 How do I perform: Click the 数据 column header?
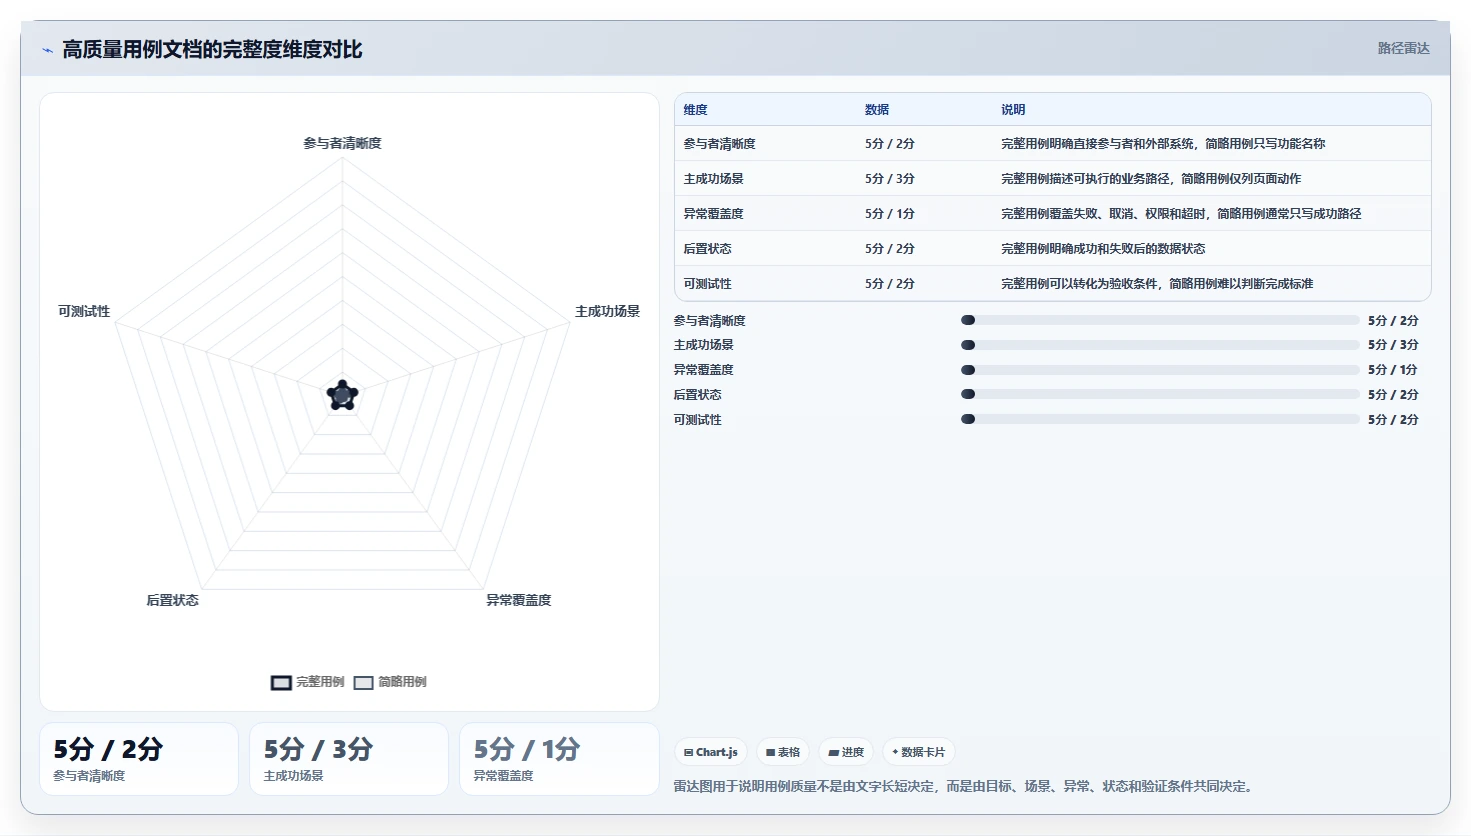[877, 110]
